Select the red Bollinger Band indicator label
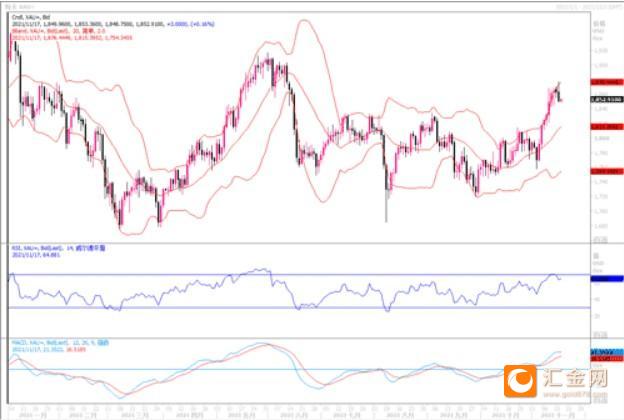Screen dimensions: 624x420 pos(58,31)
